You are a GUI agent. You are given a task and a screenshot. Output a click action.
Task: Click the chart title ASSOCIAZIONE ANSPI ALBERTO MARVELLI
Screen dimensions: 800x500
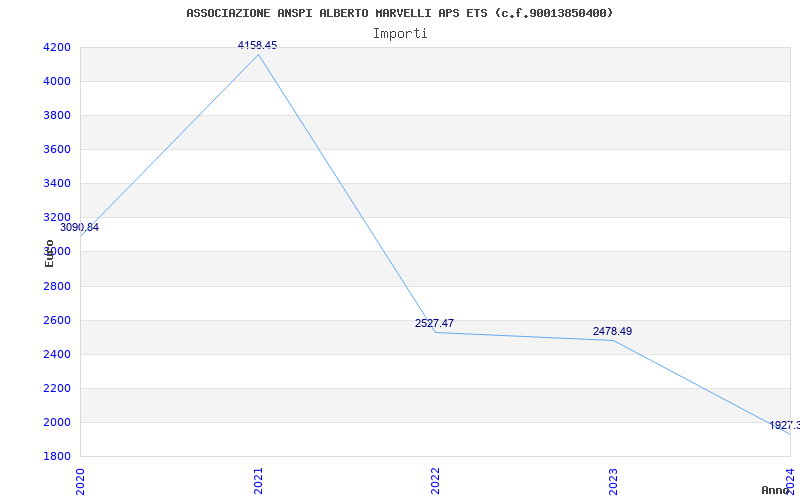pyautogui.click(x=399, y=13)
